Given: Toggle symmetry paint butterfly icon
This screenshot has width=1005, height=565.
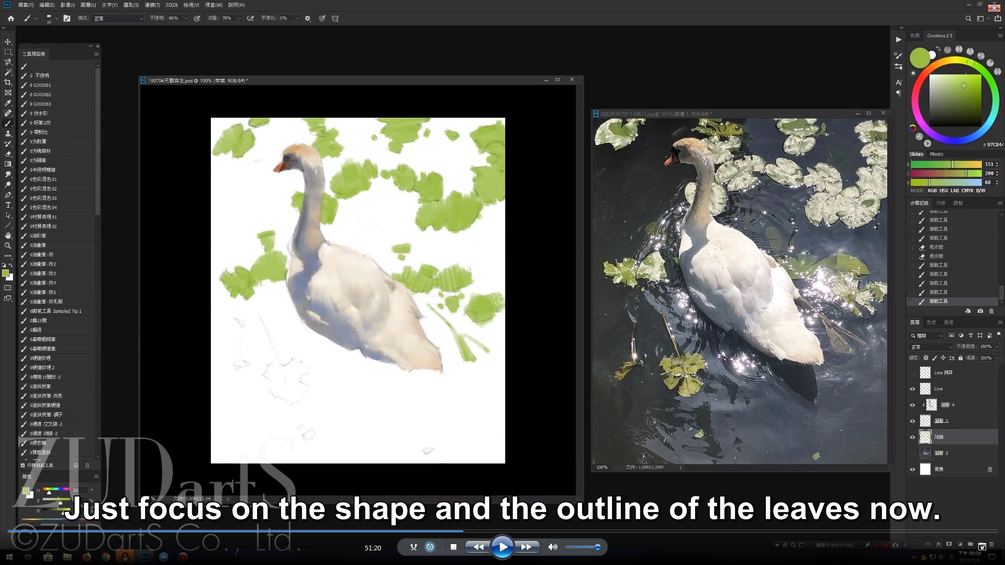Looking at the screenshot, I should (335, 18).
